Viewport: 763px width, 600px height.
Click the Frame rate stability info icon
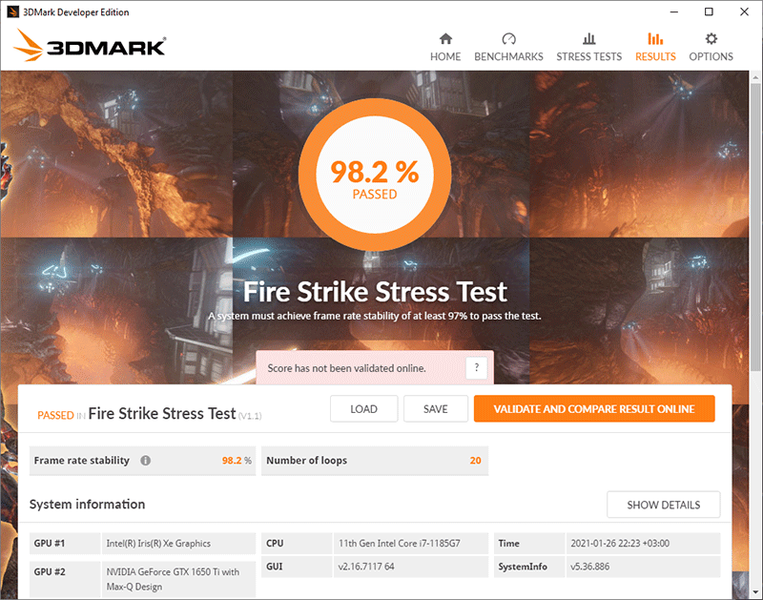145,460
